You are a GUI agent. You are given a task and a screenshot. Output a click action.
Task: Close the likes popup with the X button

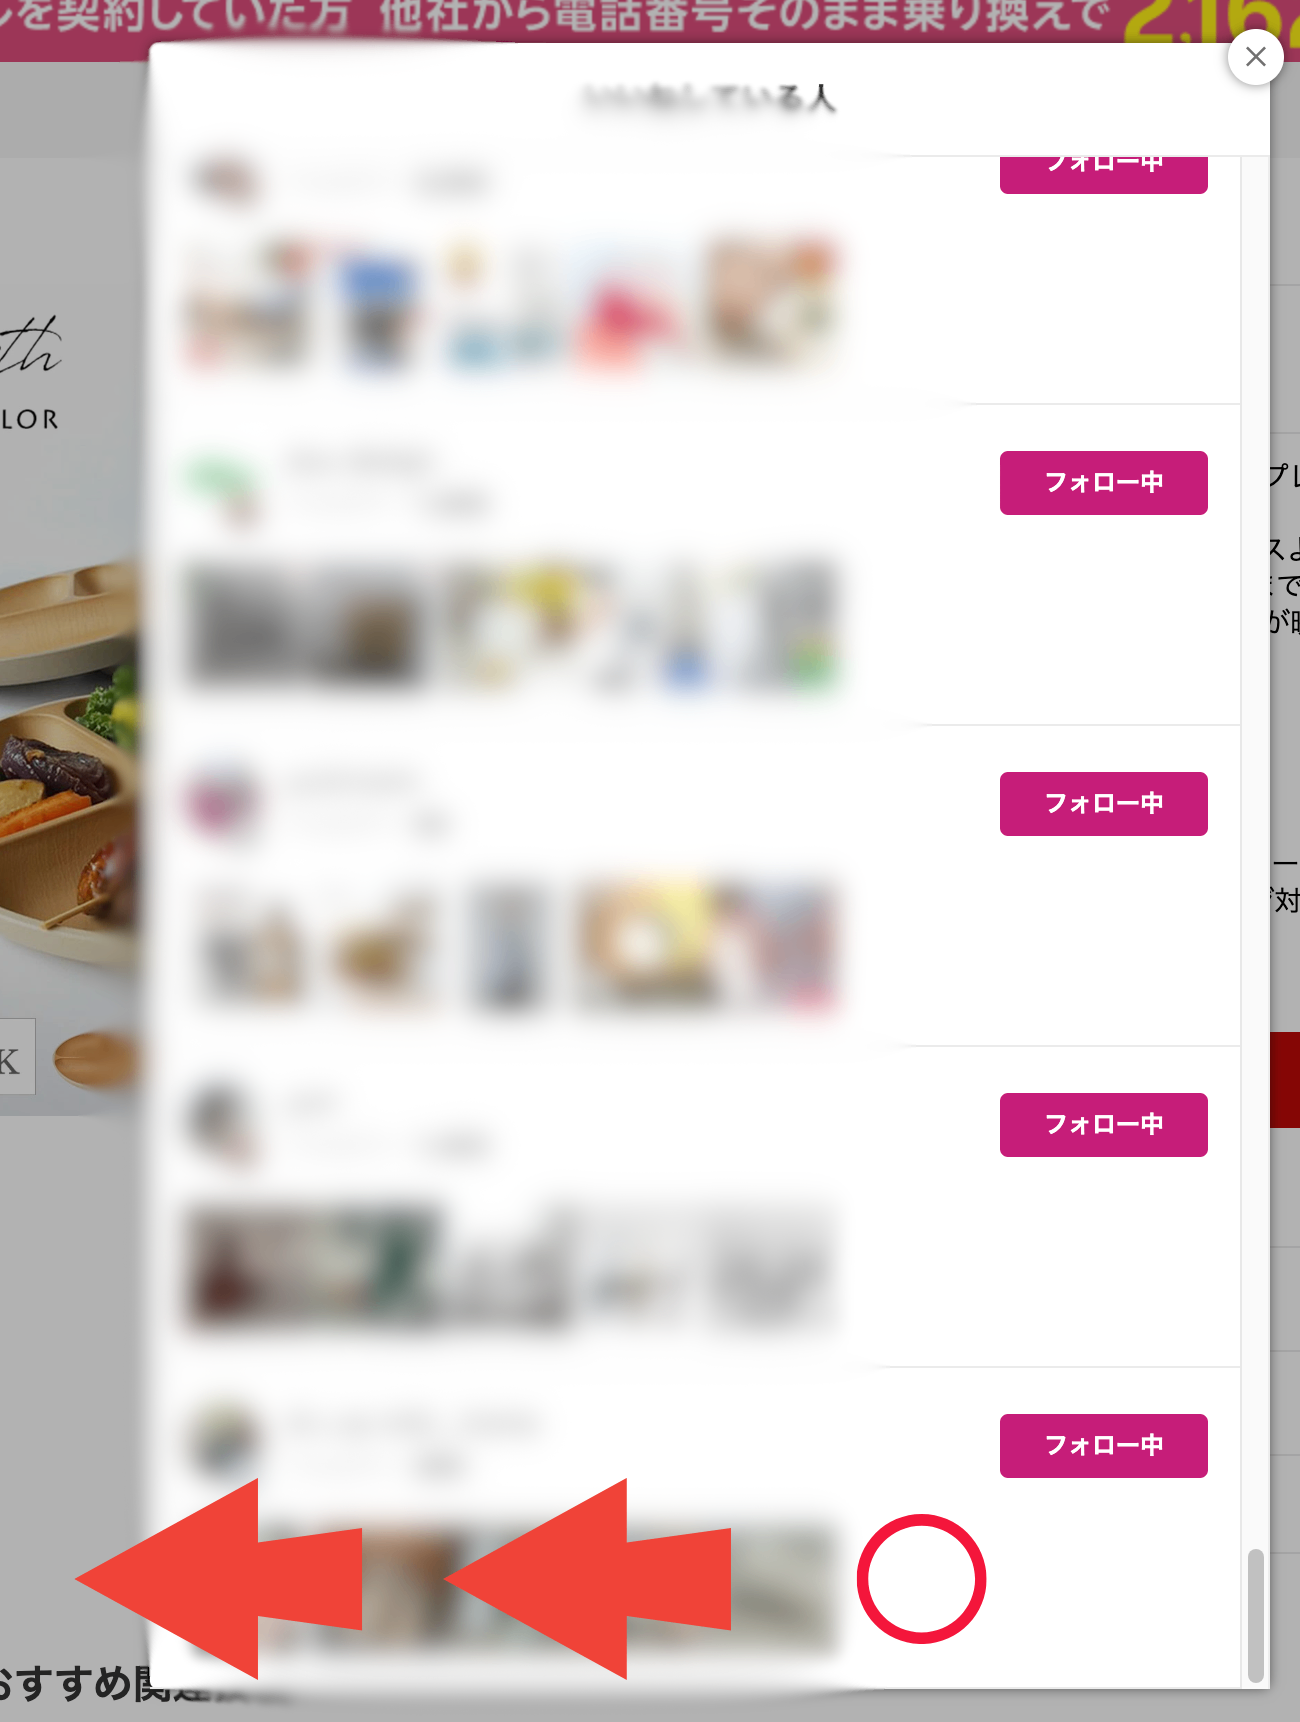tap(1255, 57)
